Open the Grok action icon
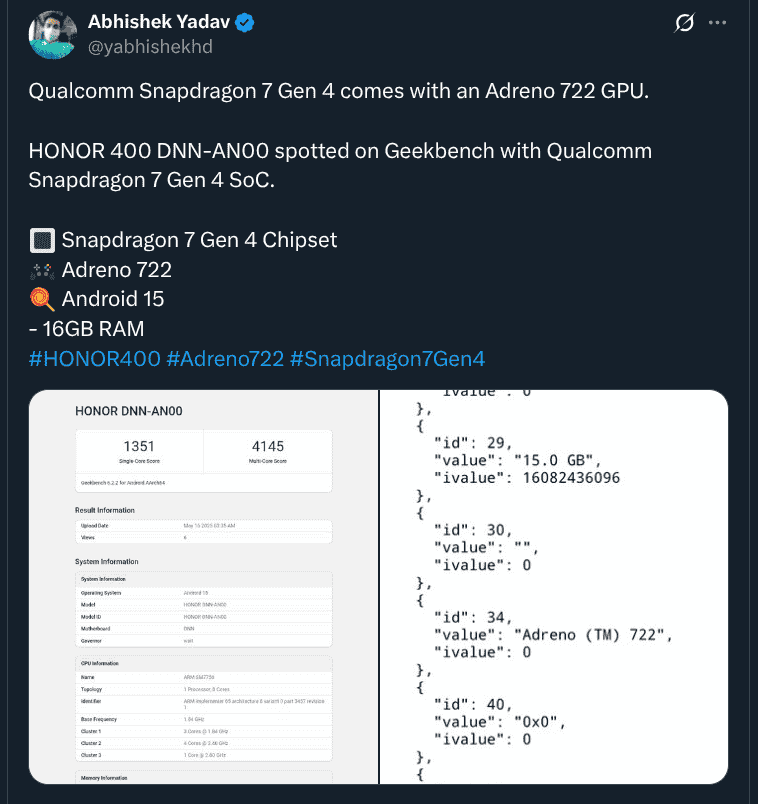Image resolution: width=758 pixels, height=804 pixels. point(684,23)
